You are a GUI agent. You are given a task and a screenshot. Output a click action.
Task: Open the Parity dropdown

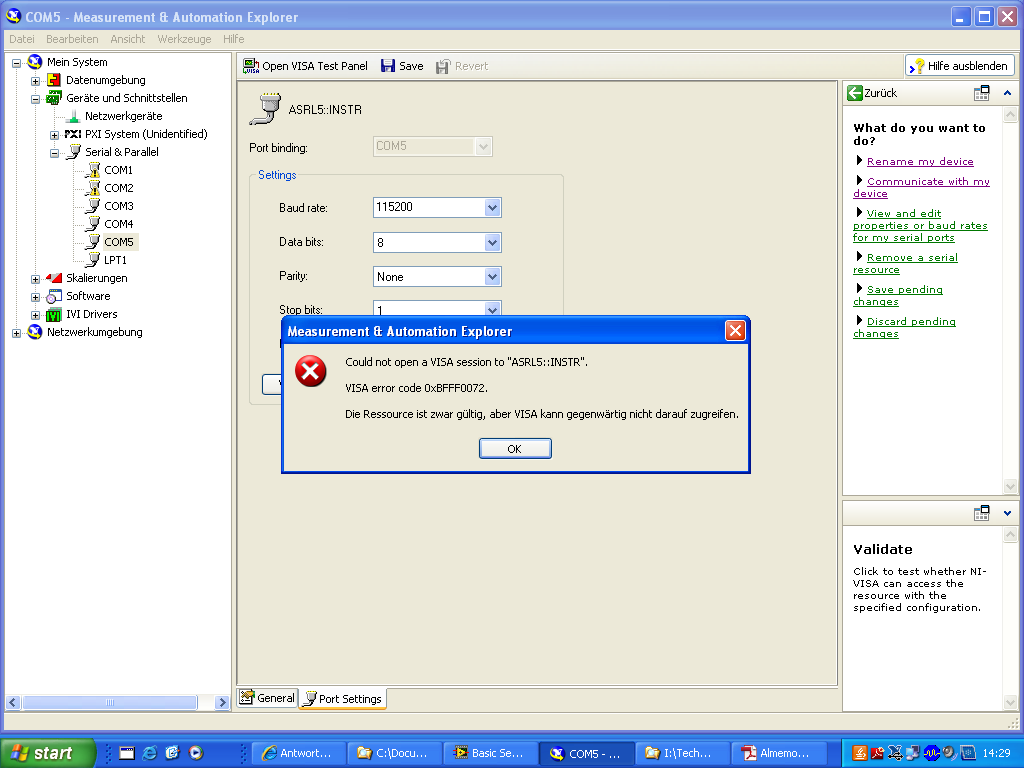point(492,277)
